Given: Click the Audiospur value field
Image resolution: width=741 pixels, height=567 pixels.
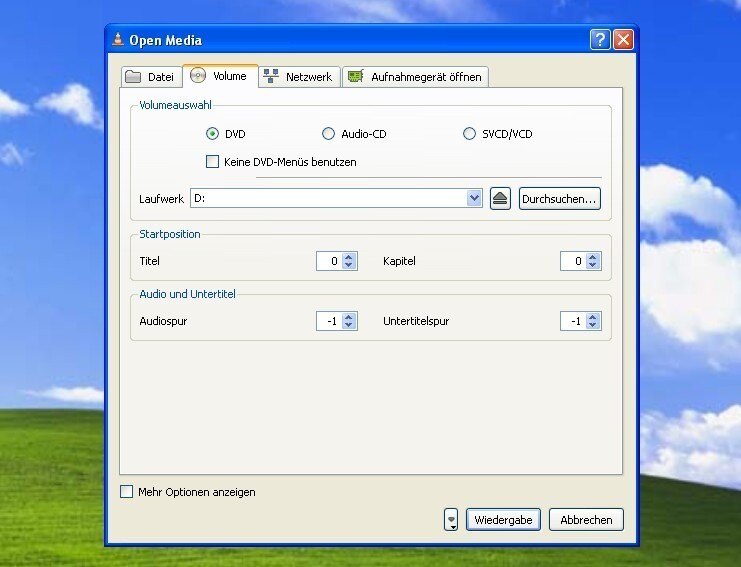Looking at the screenshot, I should point(328,321).
